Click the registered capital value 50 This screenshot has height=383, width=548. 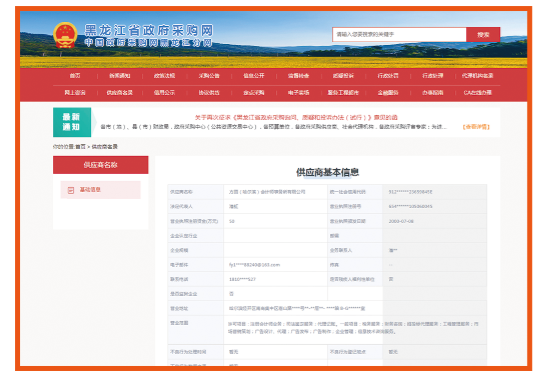[x=232, y=221]
